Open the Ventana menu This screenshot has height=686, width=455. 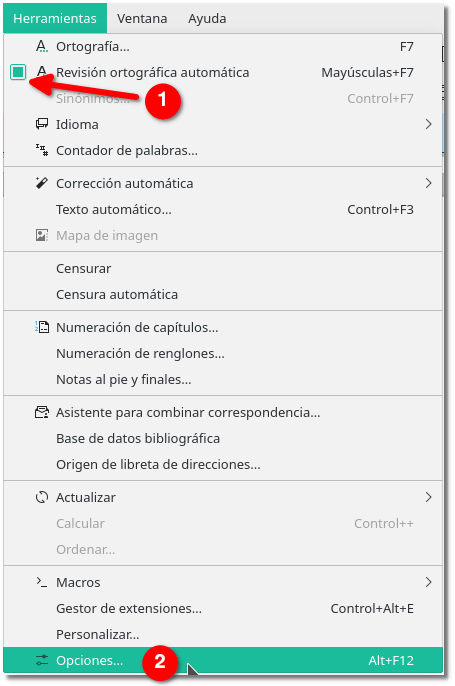point(142,18)
